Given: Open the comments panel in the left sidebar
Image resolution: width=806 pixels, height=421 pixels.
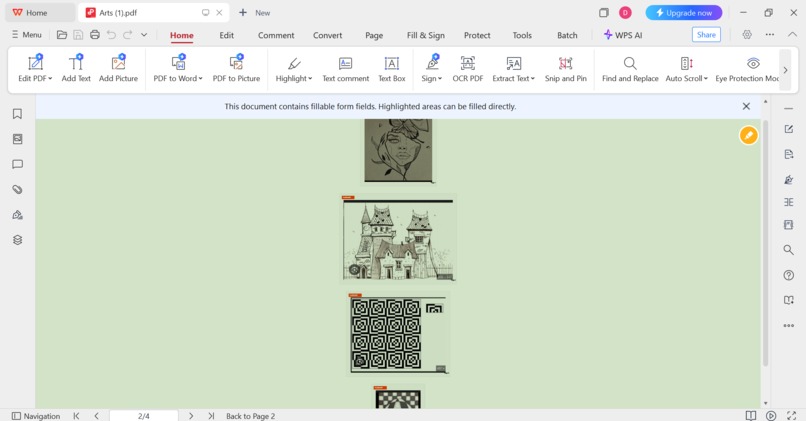Looking at the screenshot, I should tap(17, 164).
